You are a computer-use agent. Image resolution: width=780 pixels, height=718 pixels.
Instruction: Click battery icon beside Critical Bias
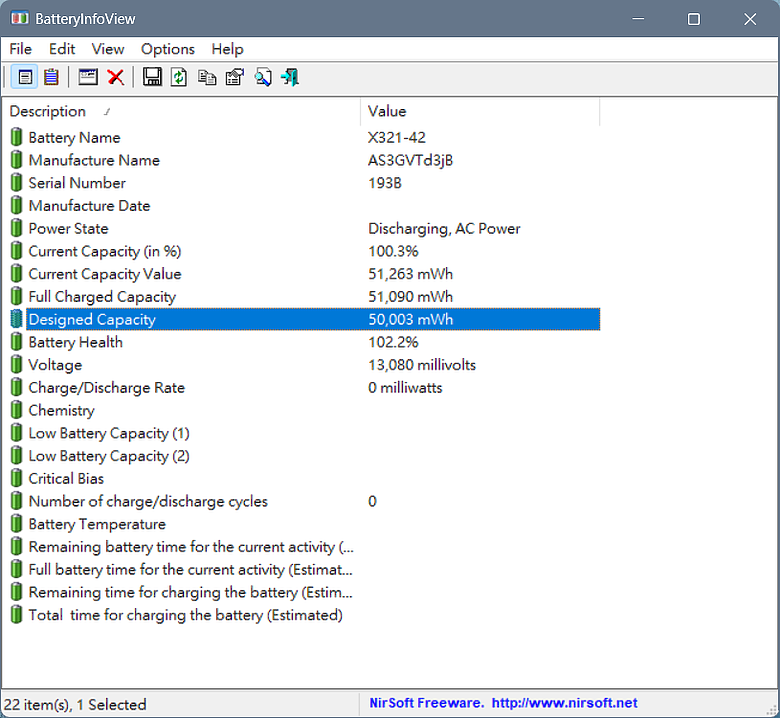click(16, 478)
